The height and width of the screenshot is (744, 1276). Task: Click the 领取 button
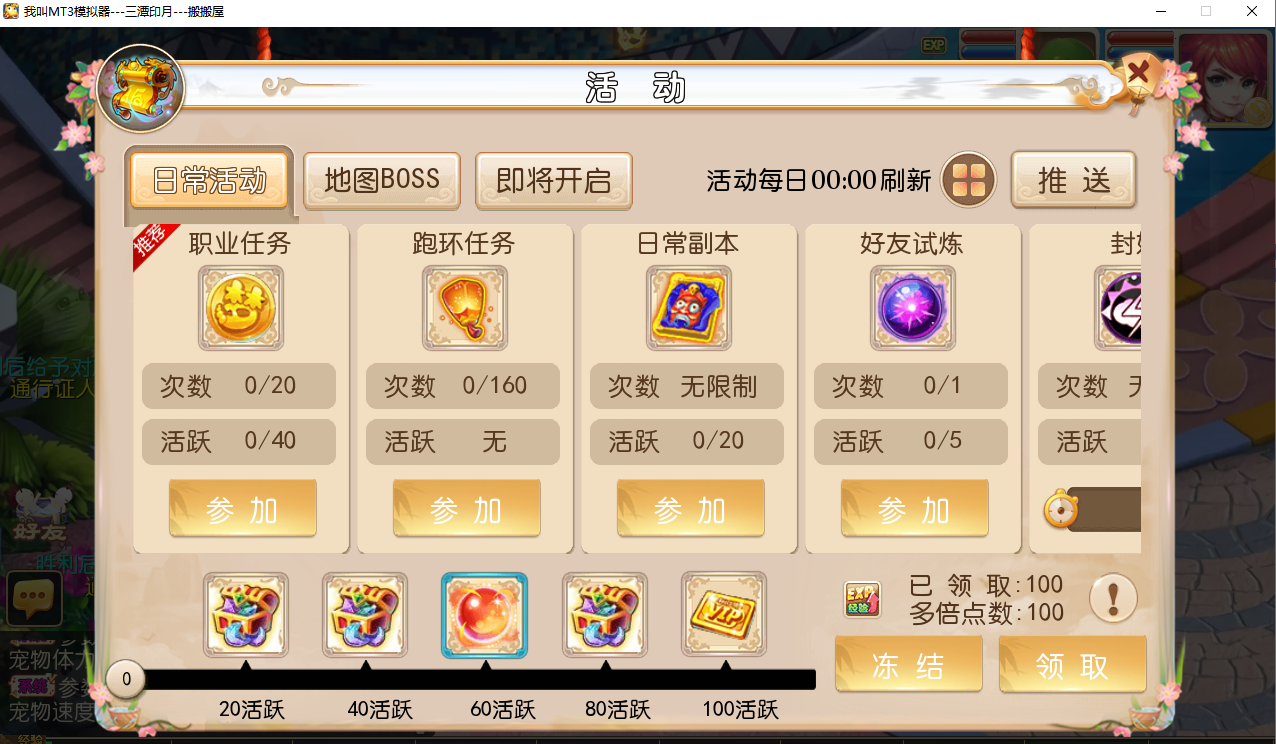1073,665
